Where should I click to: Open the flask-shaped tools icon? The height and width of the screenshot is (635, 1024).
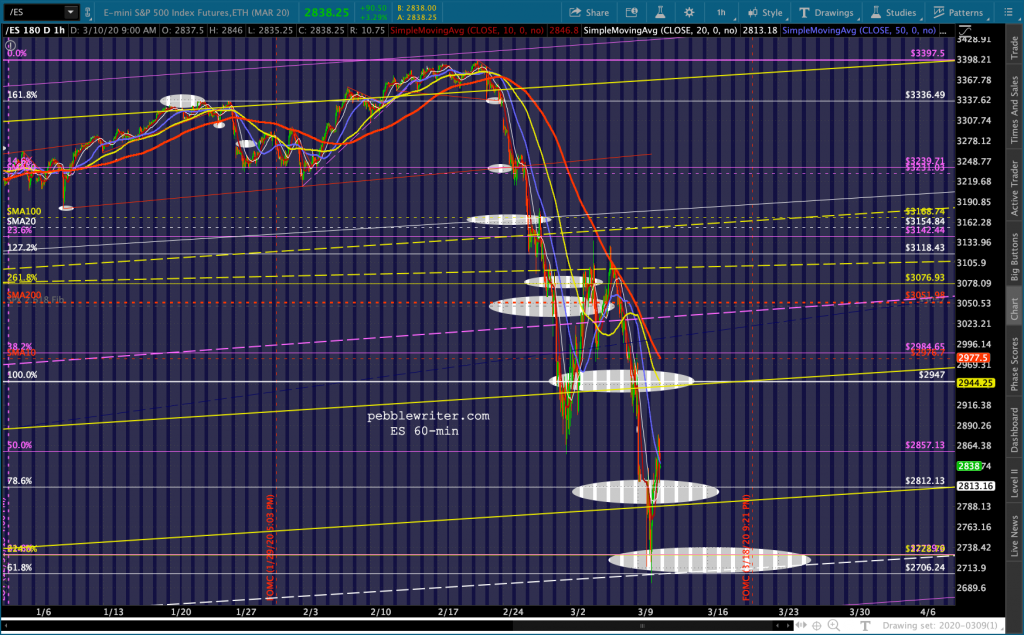coord(660,12)
